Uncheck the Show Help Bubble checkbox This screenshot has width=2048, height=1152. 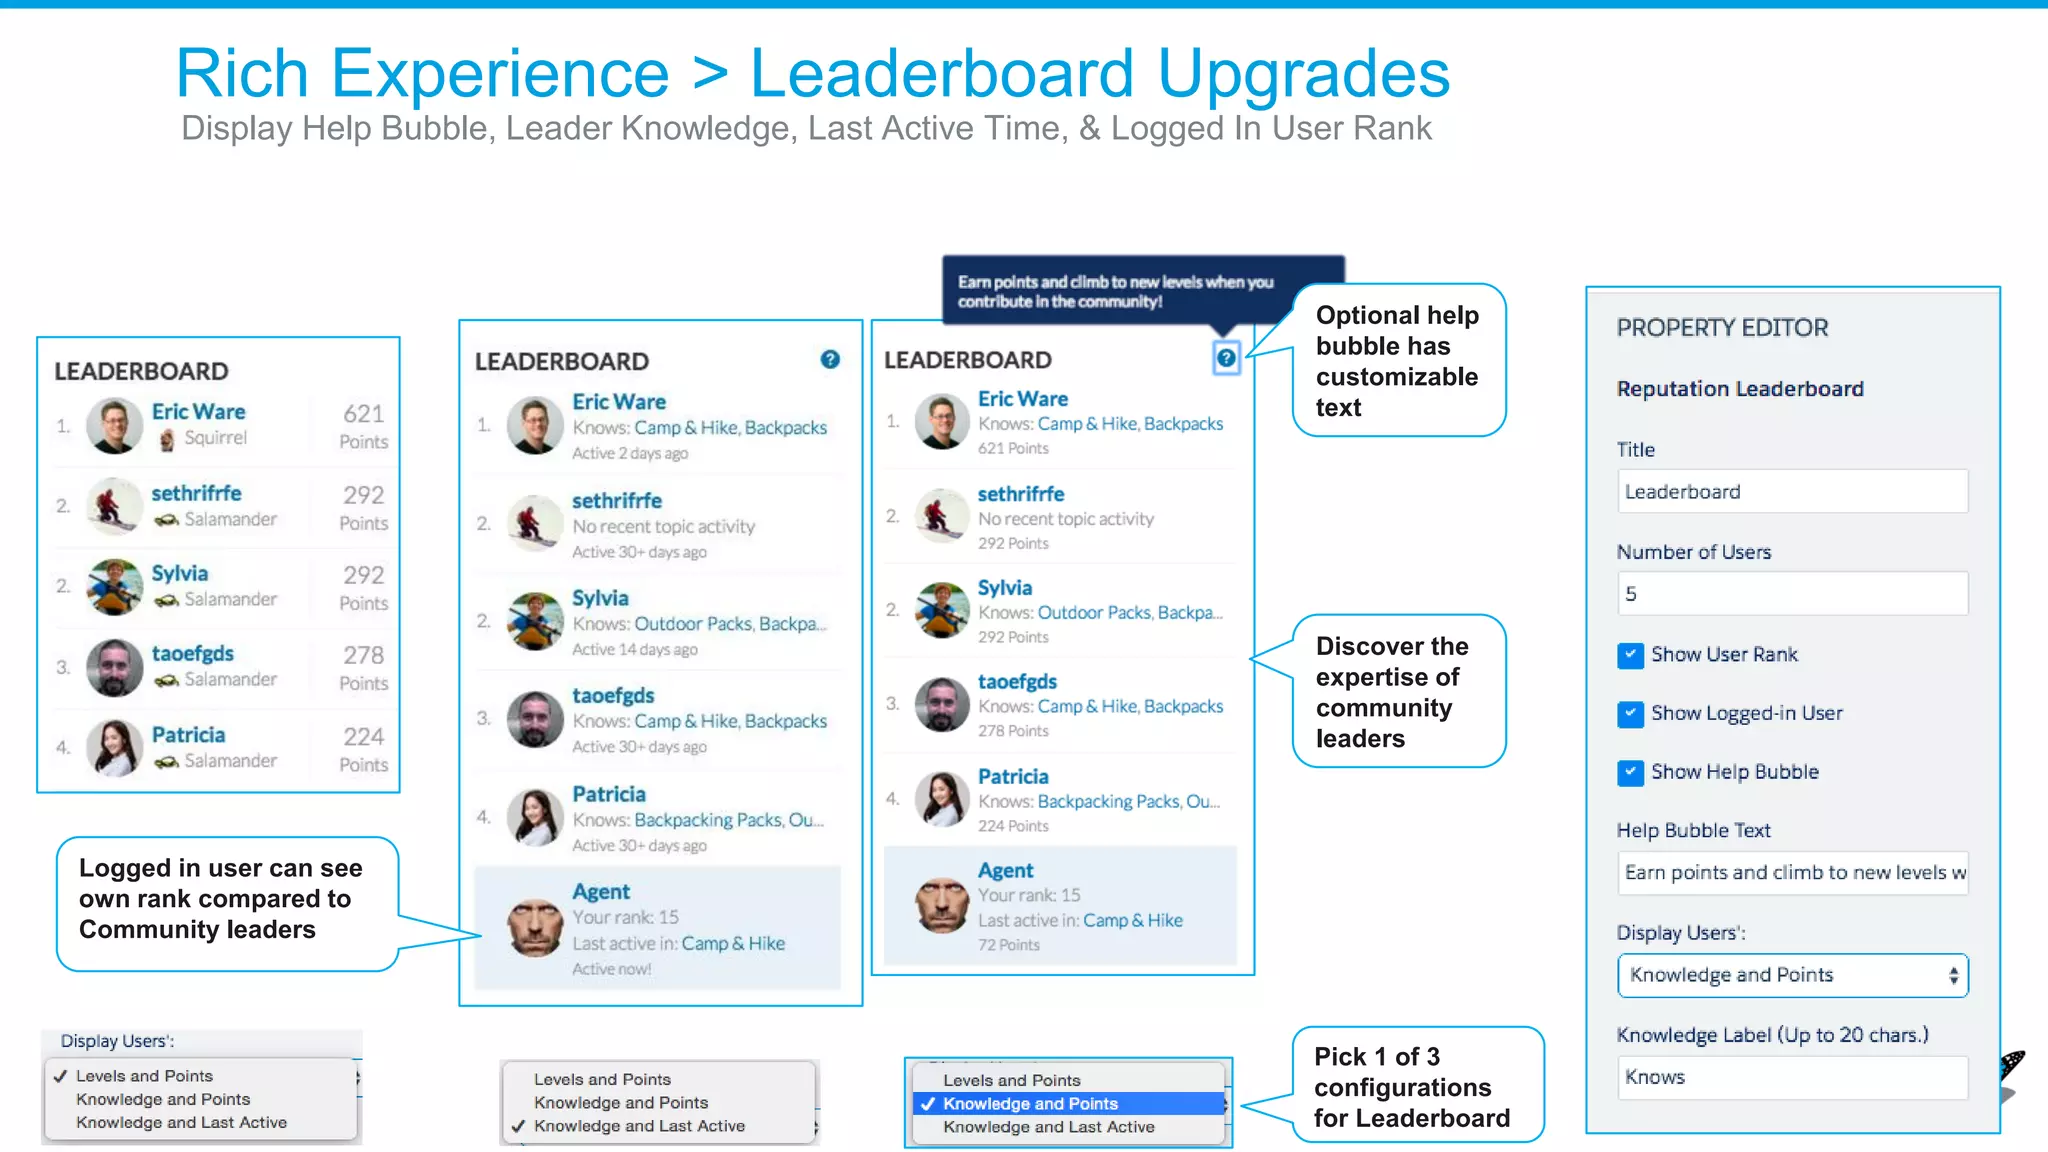[x=1631, y=773]
